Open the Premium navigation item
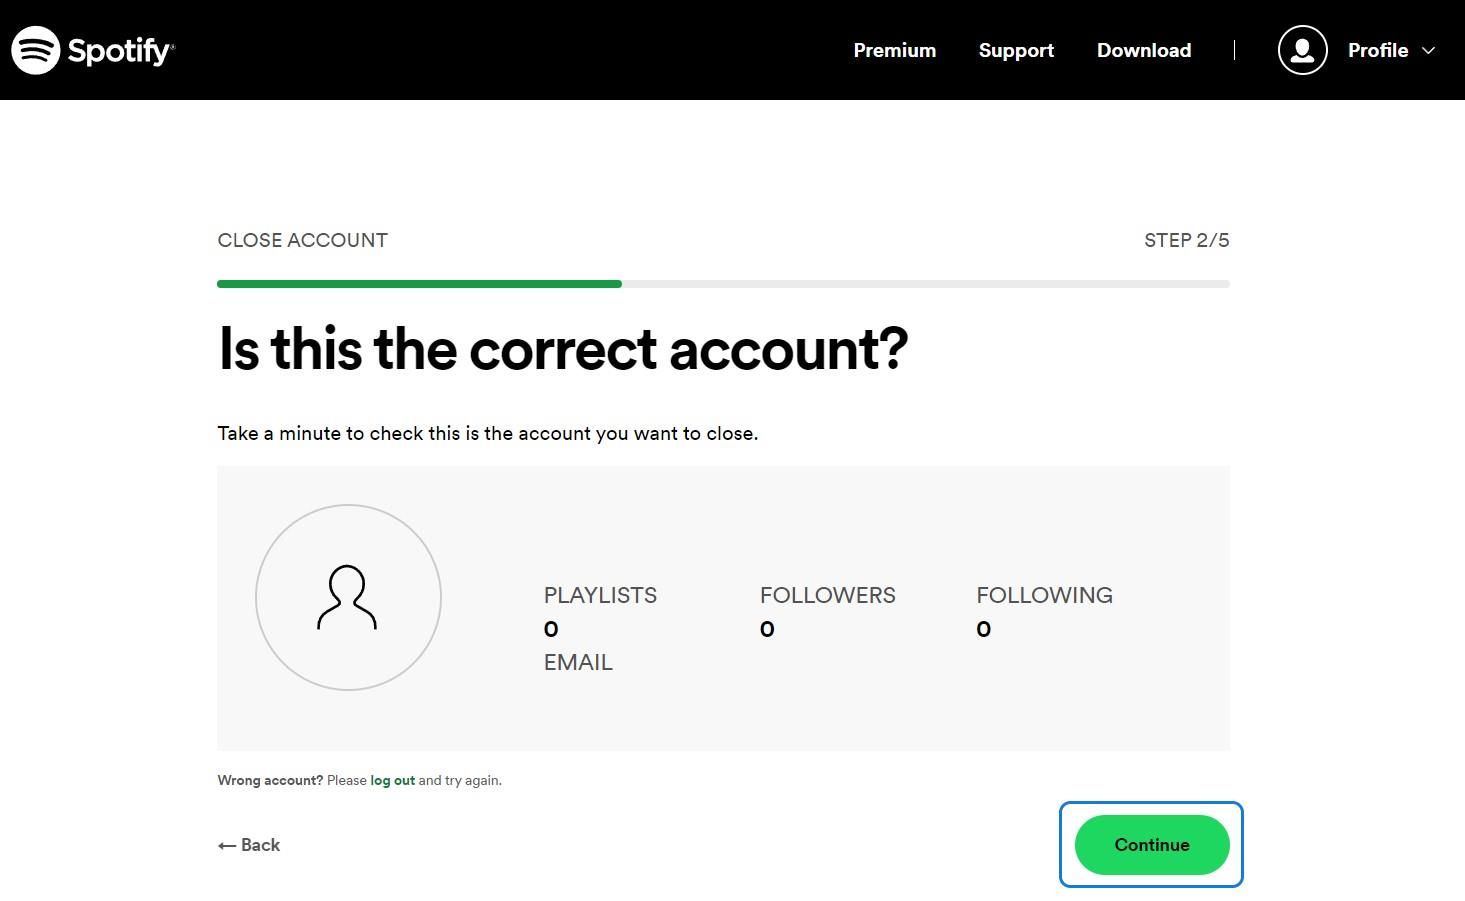The width and height of the screenshot is (1465, 901). point(894,50)
